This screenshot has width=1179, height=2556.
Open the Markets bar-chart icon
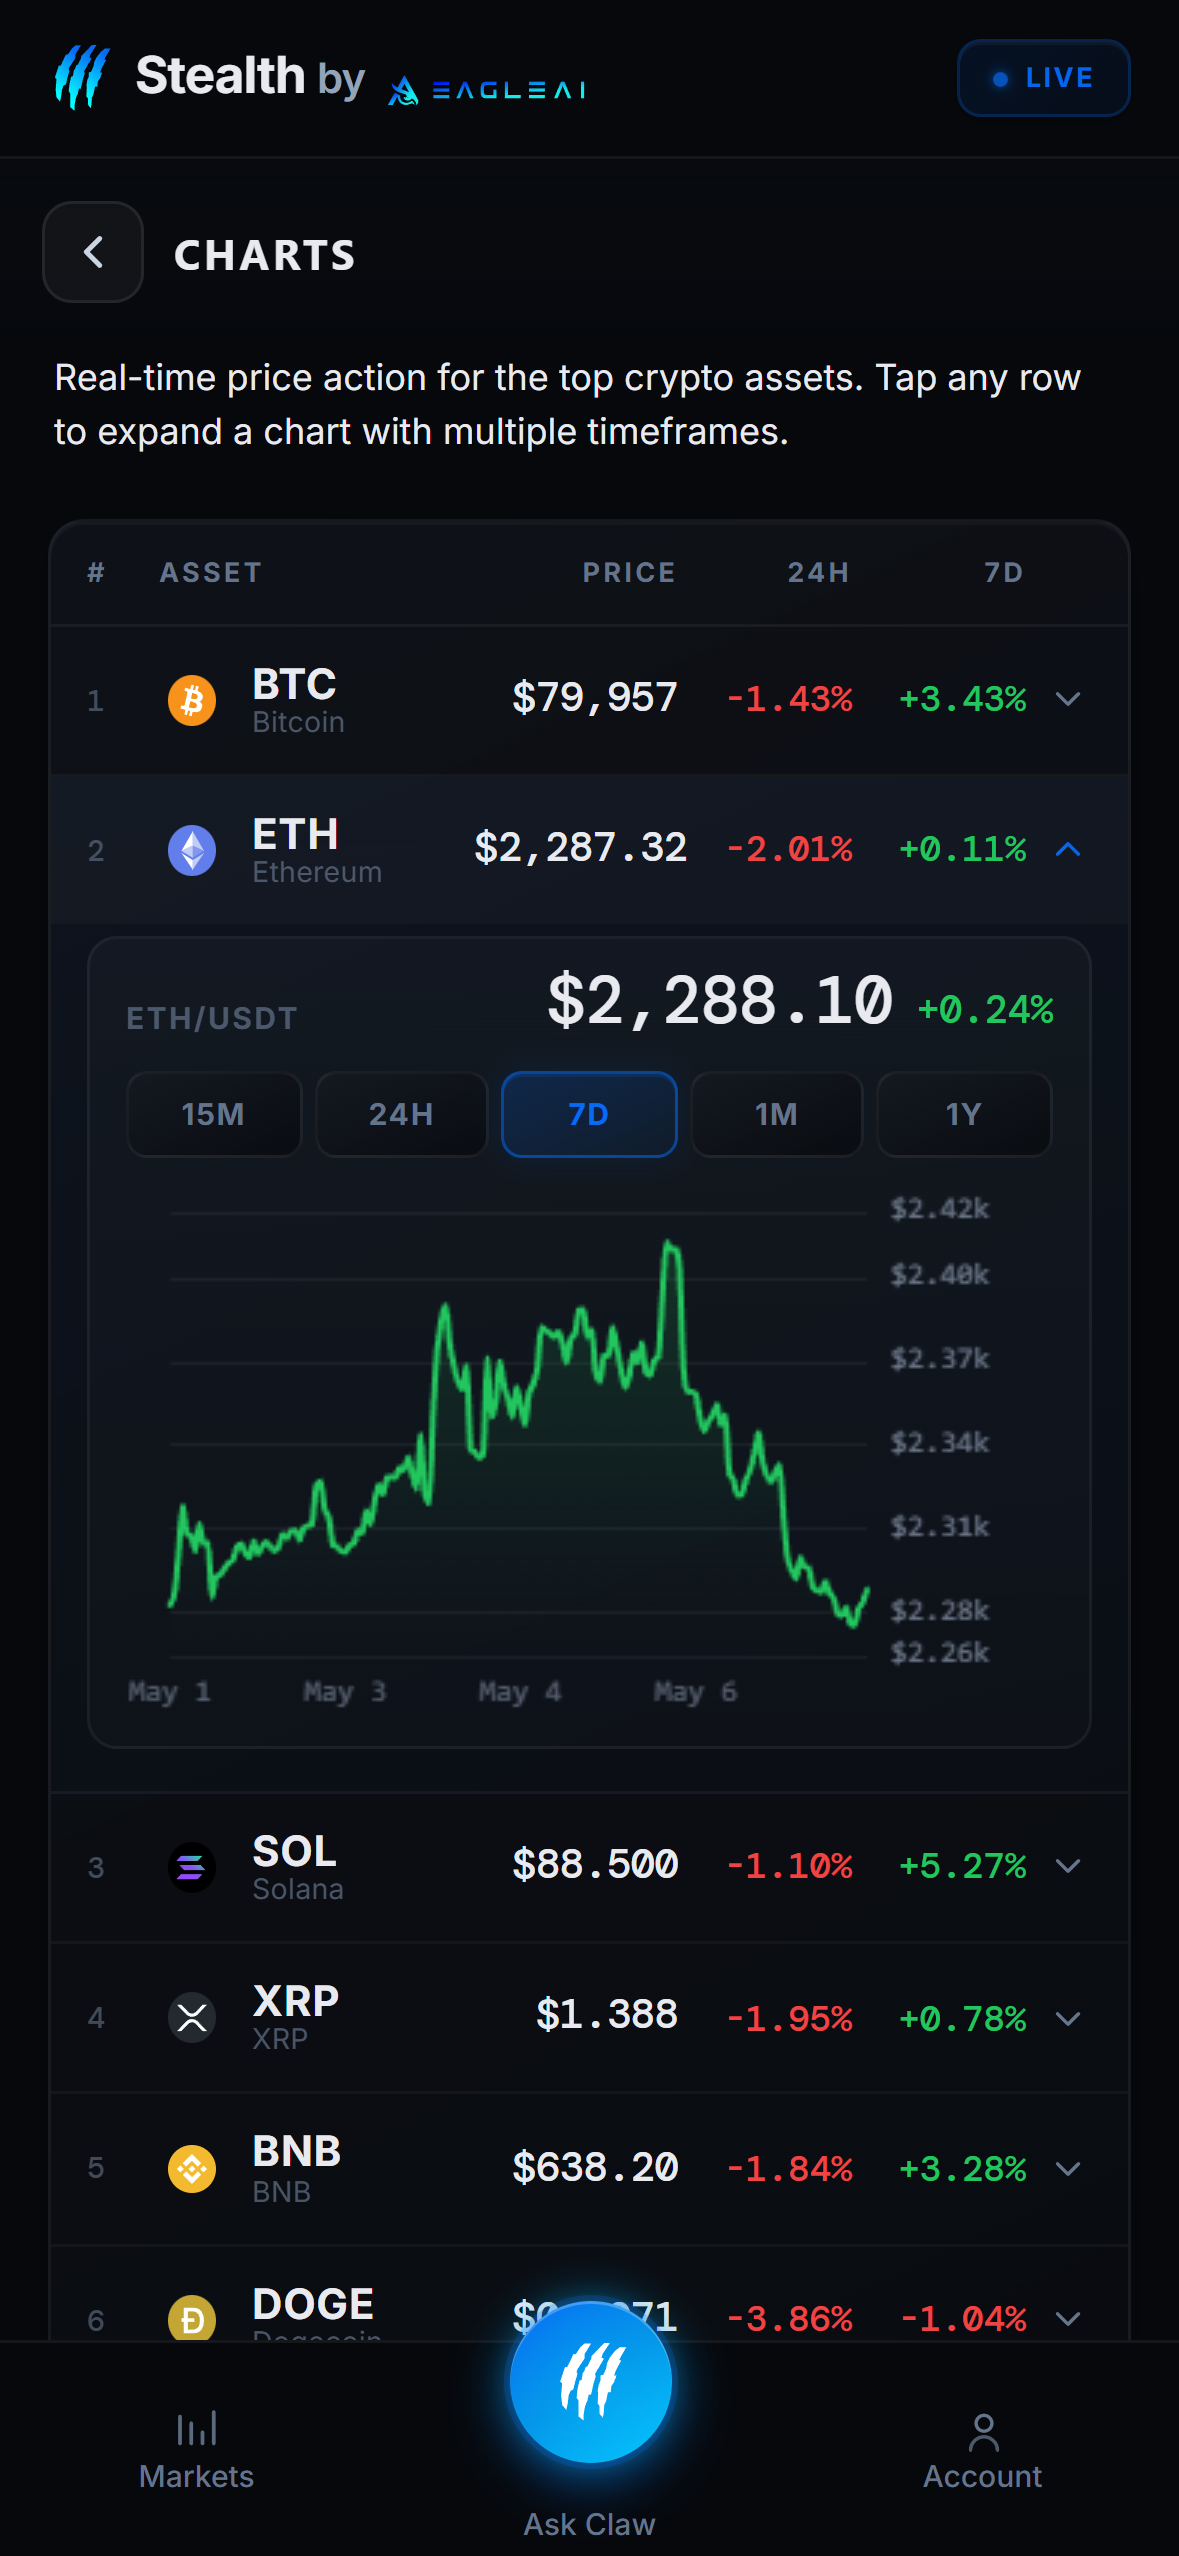tap(197, 2430)
